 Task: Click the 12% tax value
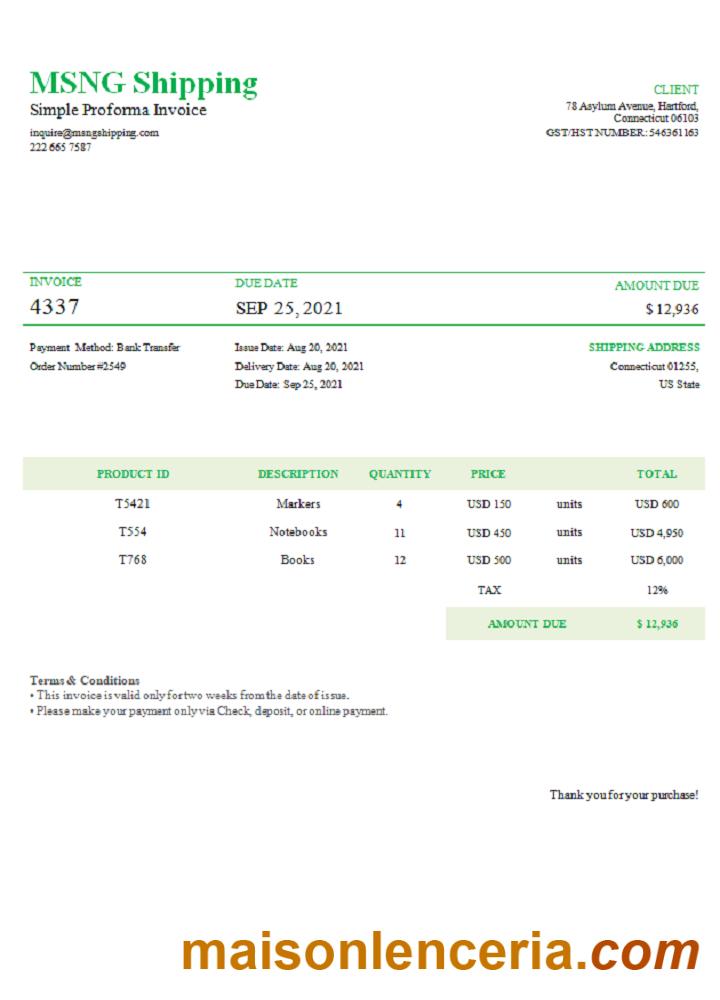657,590
